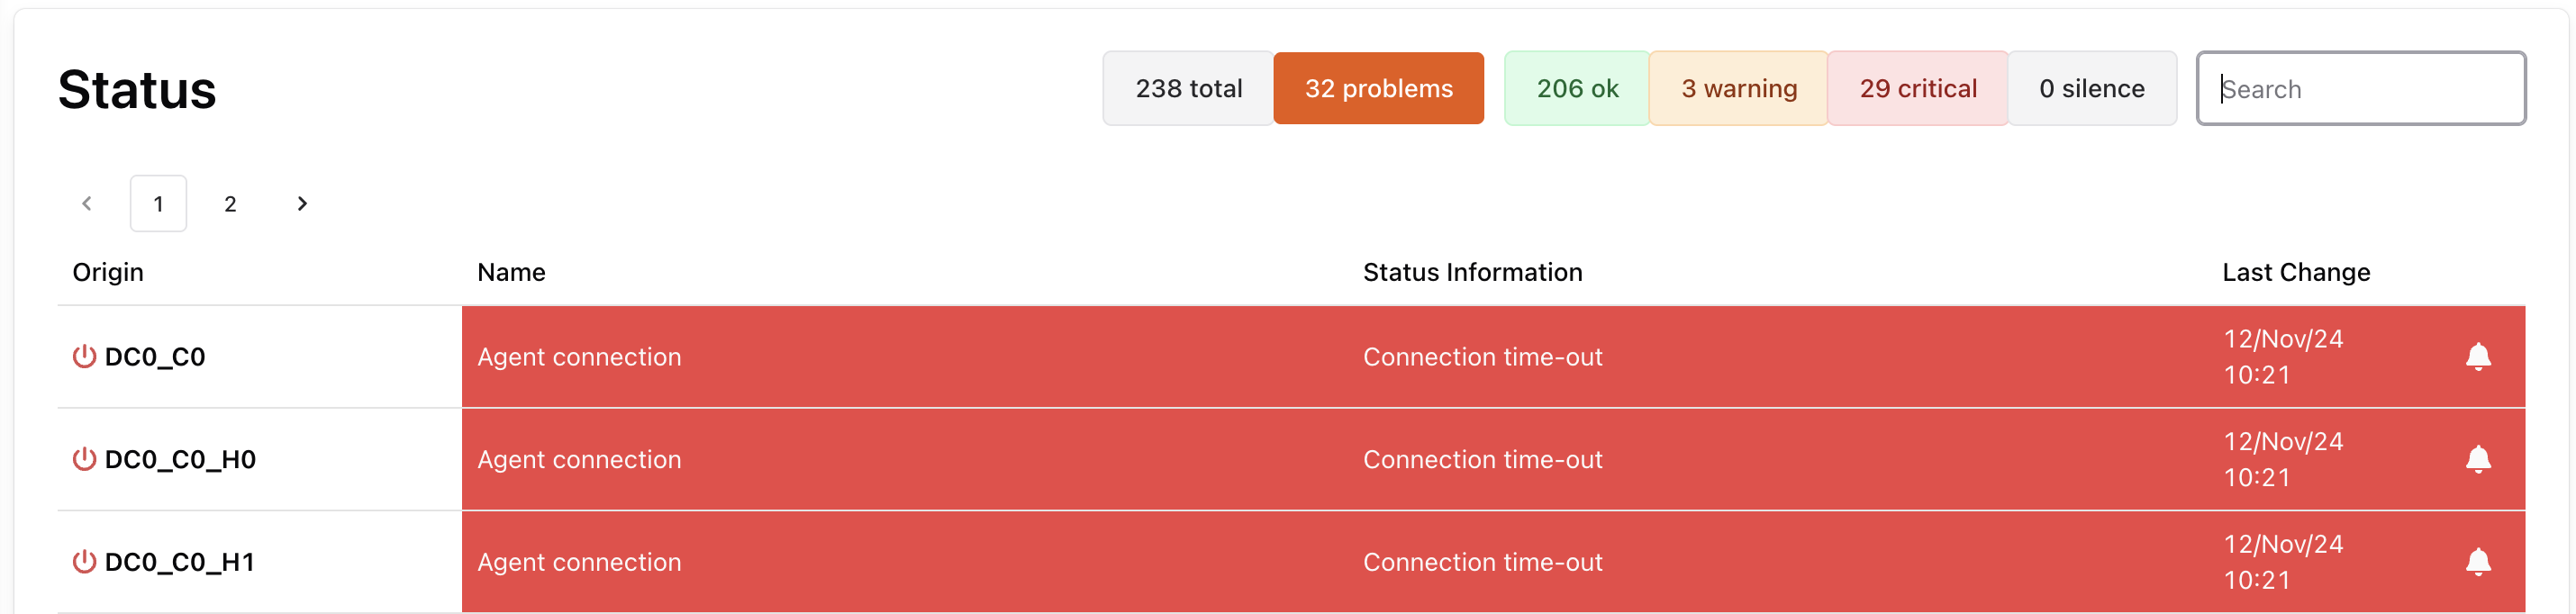The height and width of the screenshot is (614, 2576).
Task: Click the power icon beside DC0_C0_H0
Action: [x=84, y=459]
